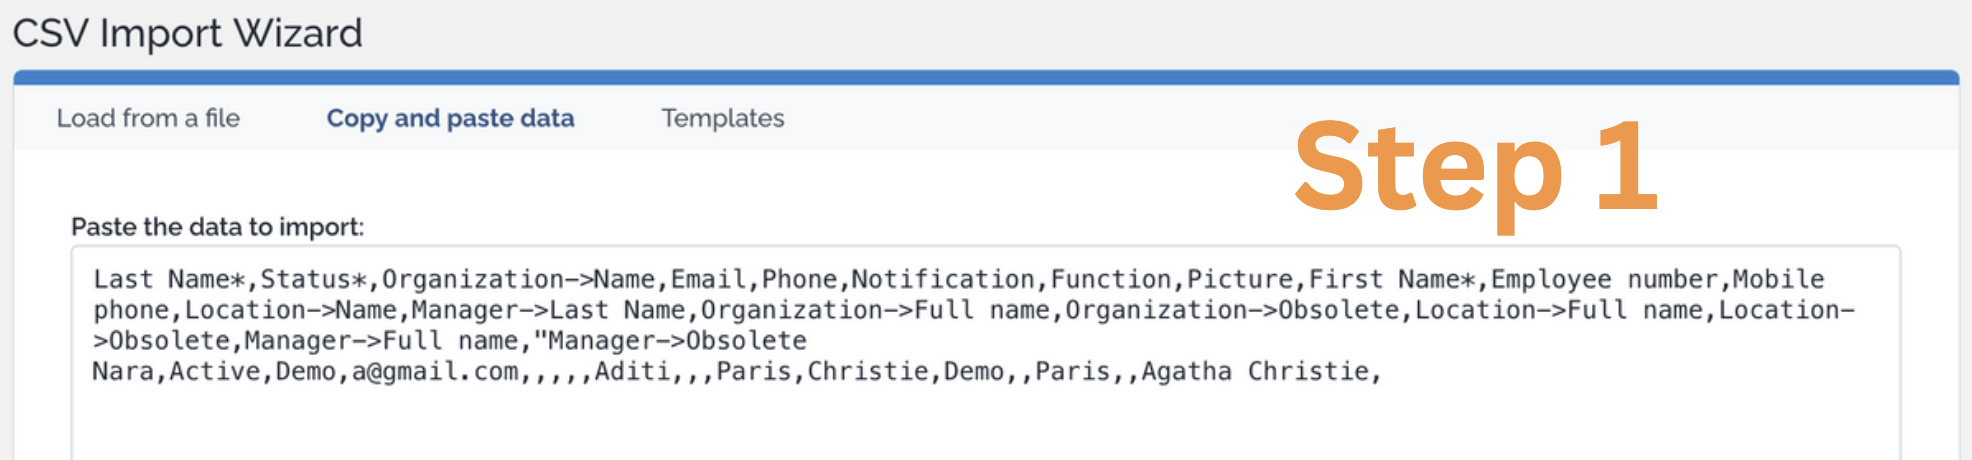This screenshot has height=460, width=1972.
Task: Place cursor on 'Status*' in header row
Action: coord(312,280)
